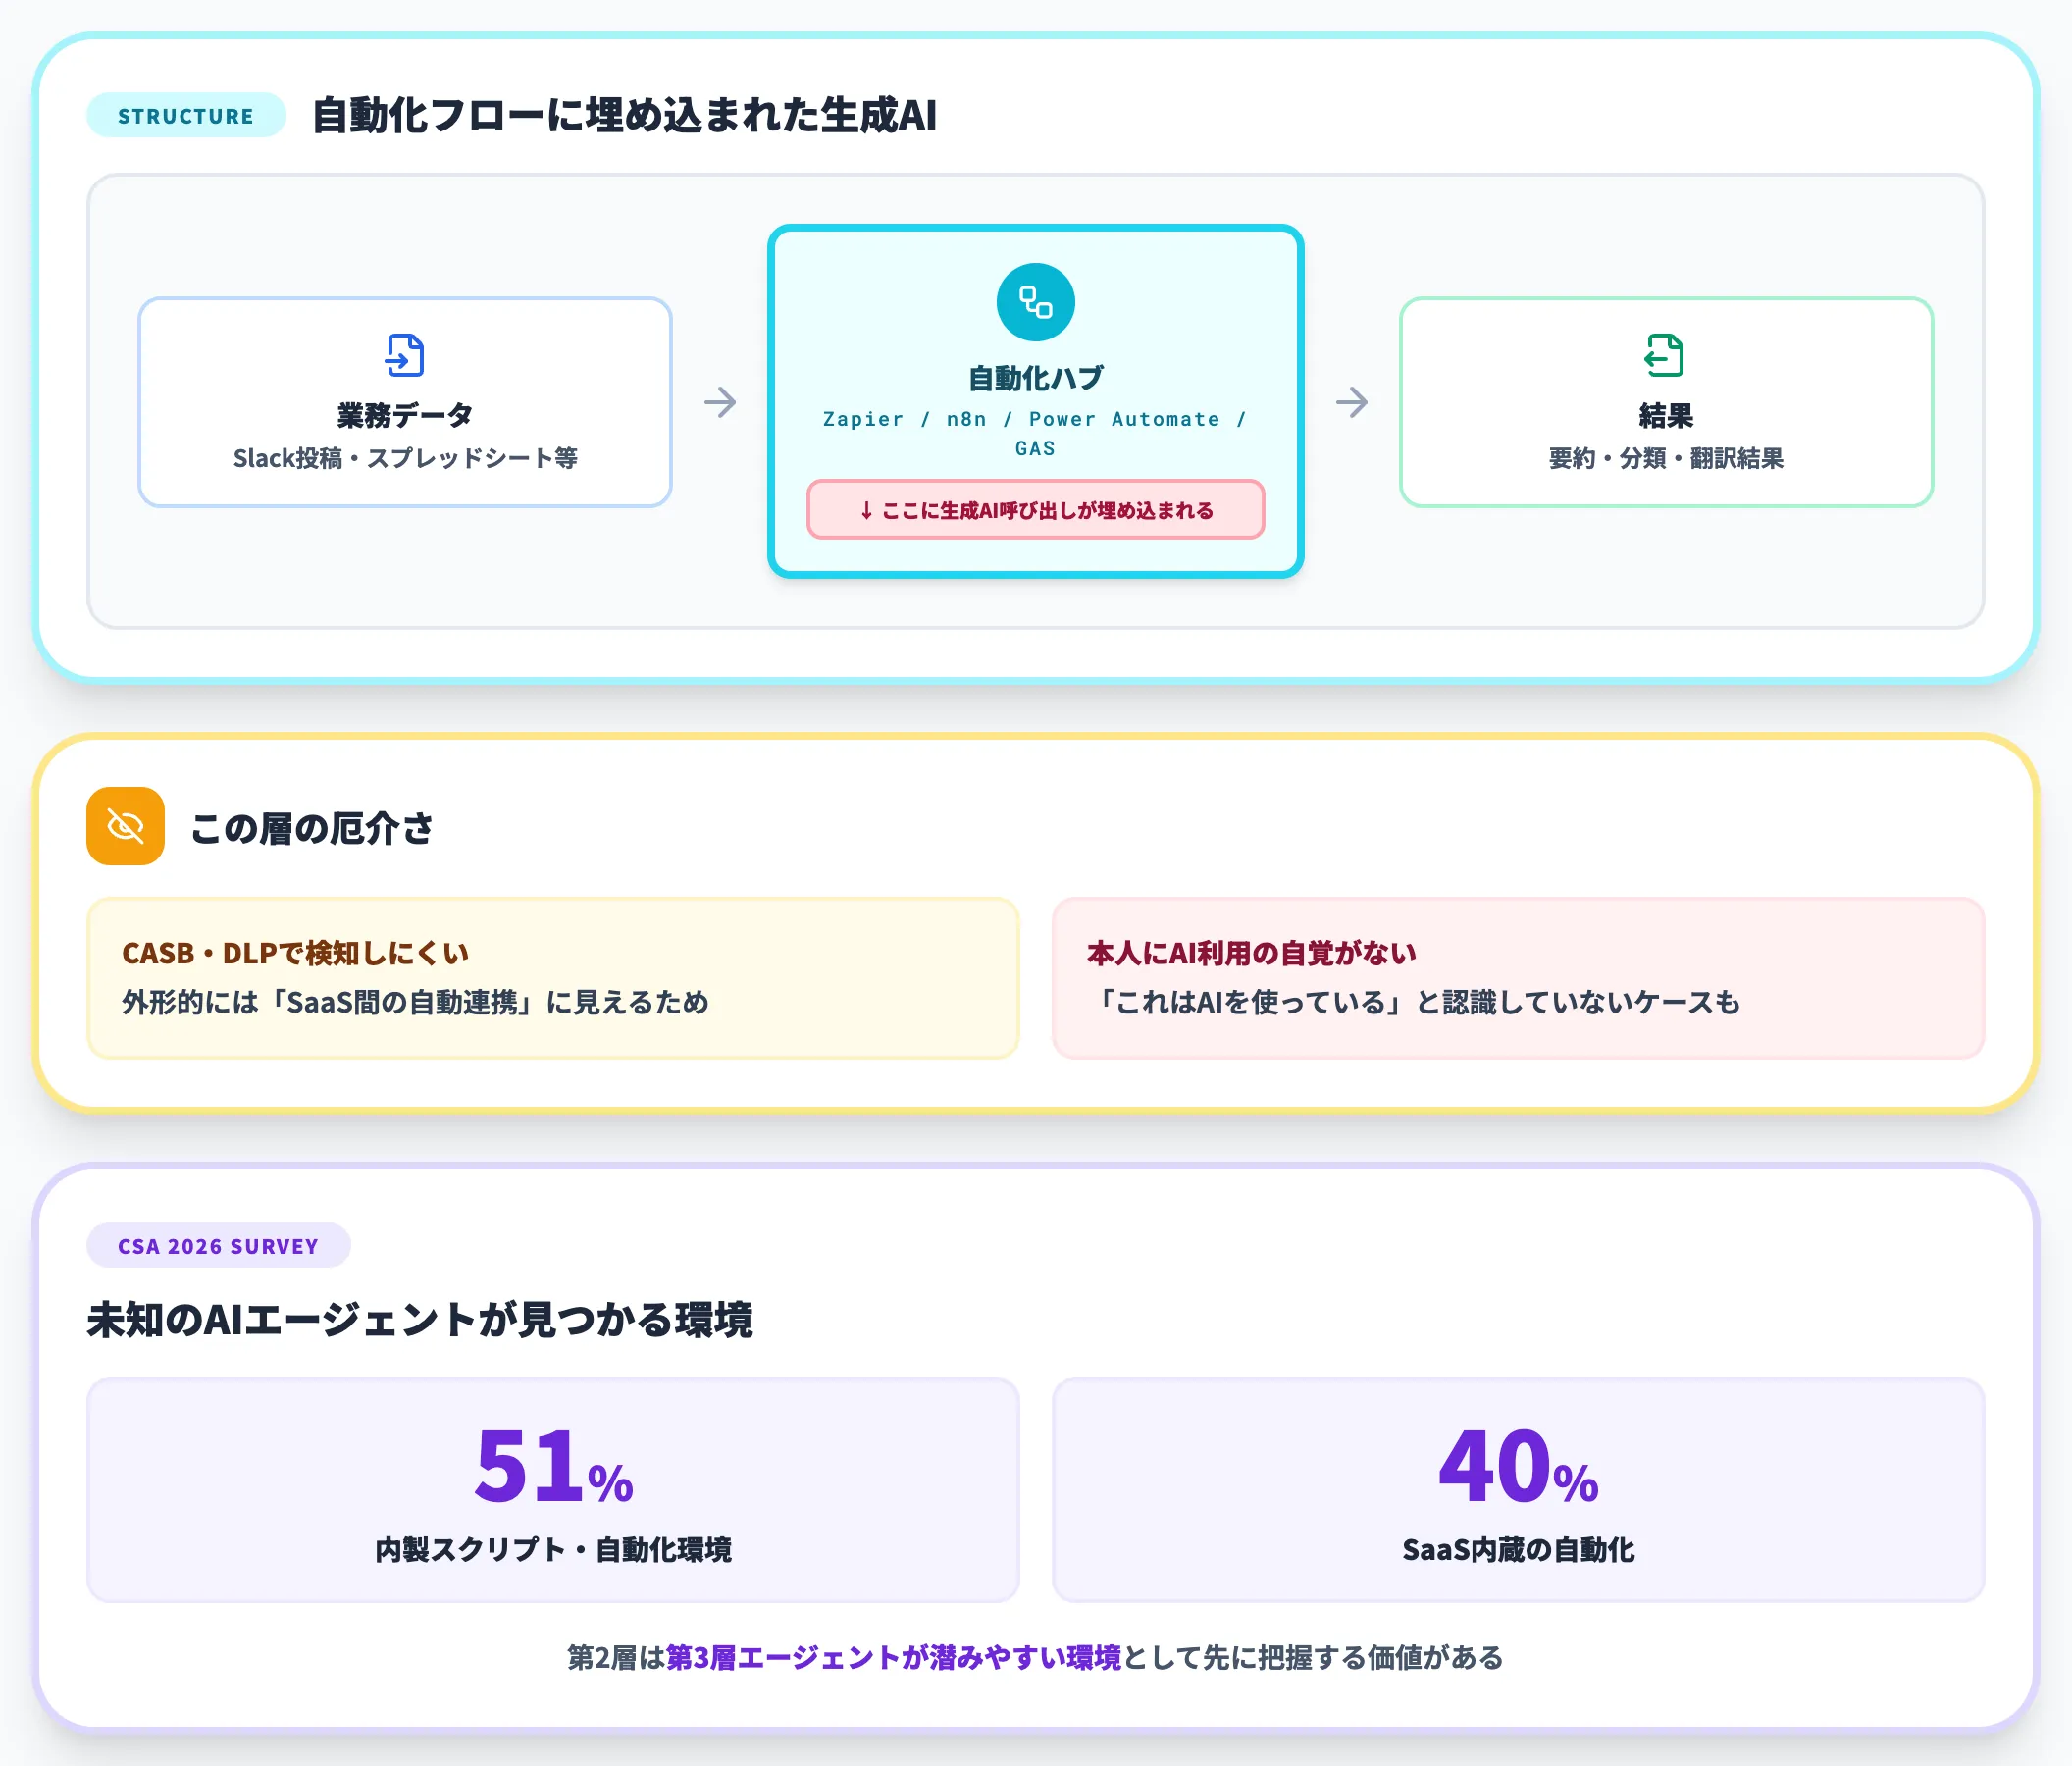The width and height of the screenshot is (2072, 1766).
Task: Click the 51% statistic
Action: pos(553,1466)
